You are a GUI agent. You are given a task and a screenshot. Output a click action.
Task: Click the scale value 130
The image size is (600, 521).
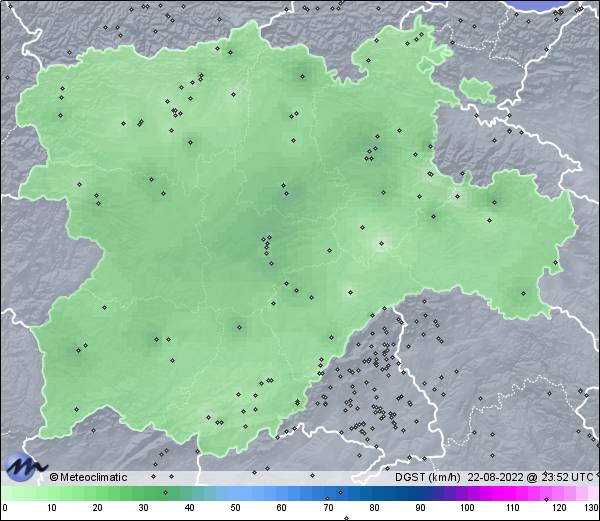click(x=592, y=508)
